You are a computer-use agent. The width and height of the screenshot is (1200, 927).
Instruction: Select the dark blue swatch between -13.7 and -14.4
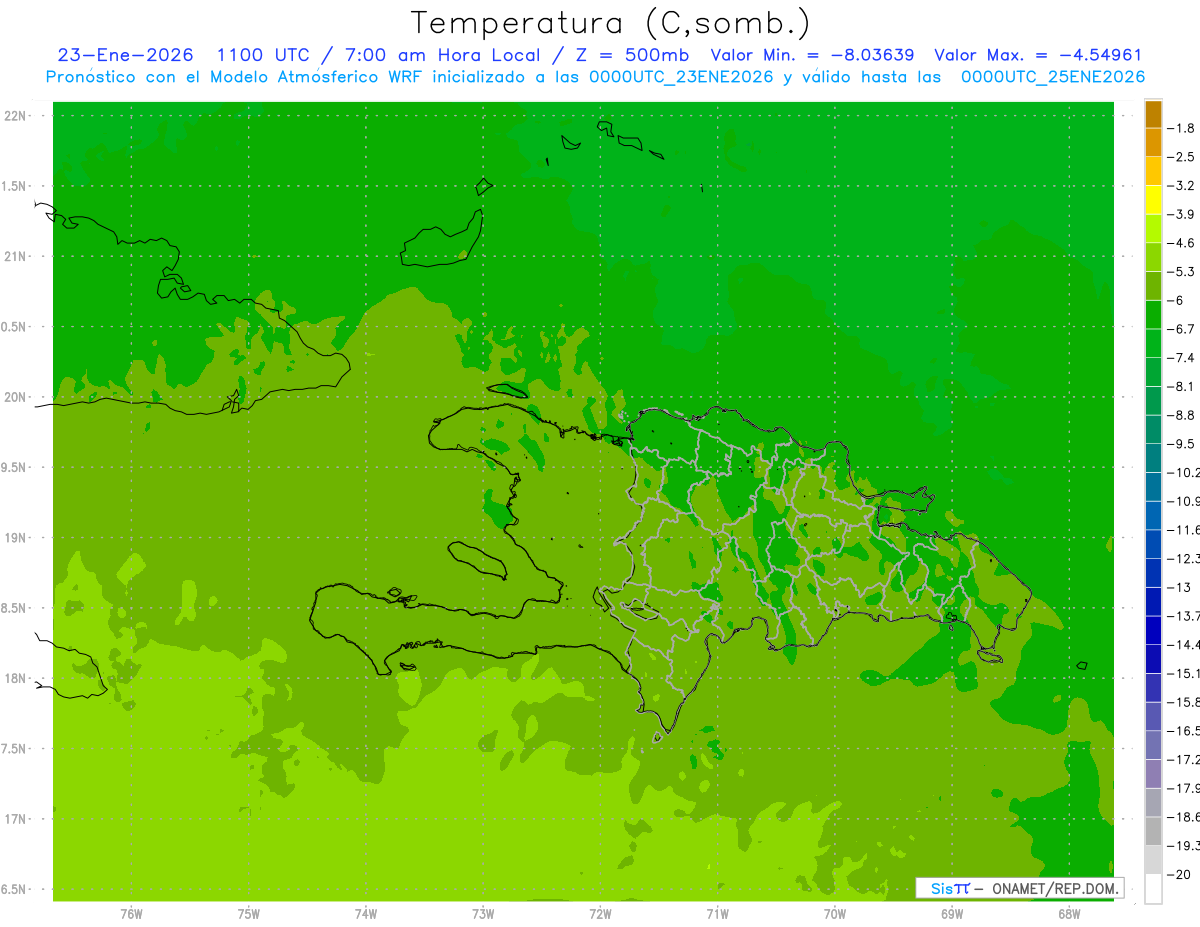tap(1153, 630)
